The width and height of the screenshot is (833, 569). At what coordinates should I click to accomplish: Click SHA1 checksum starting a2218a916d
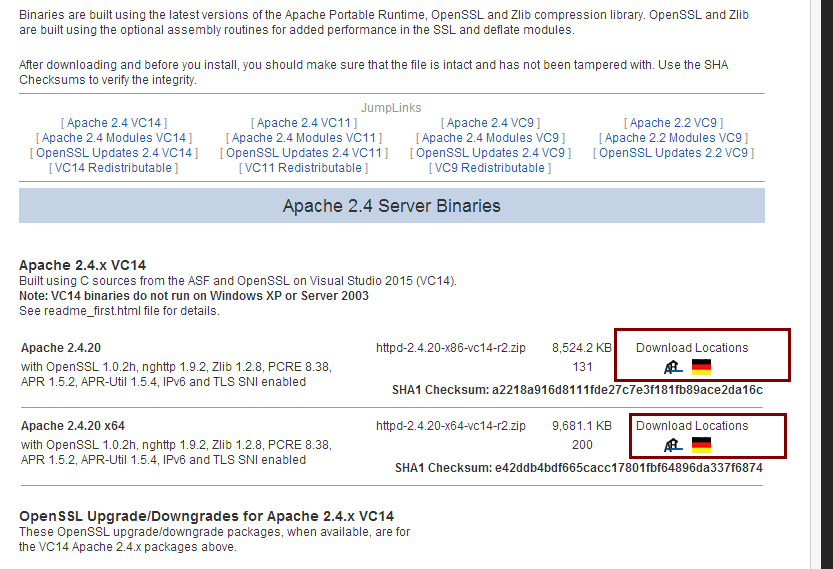tap(627, 390)
